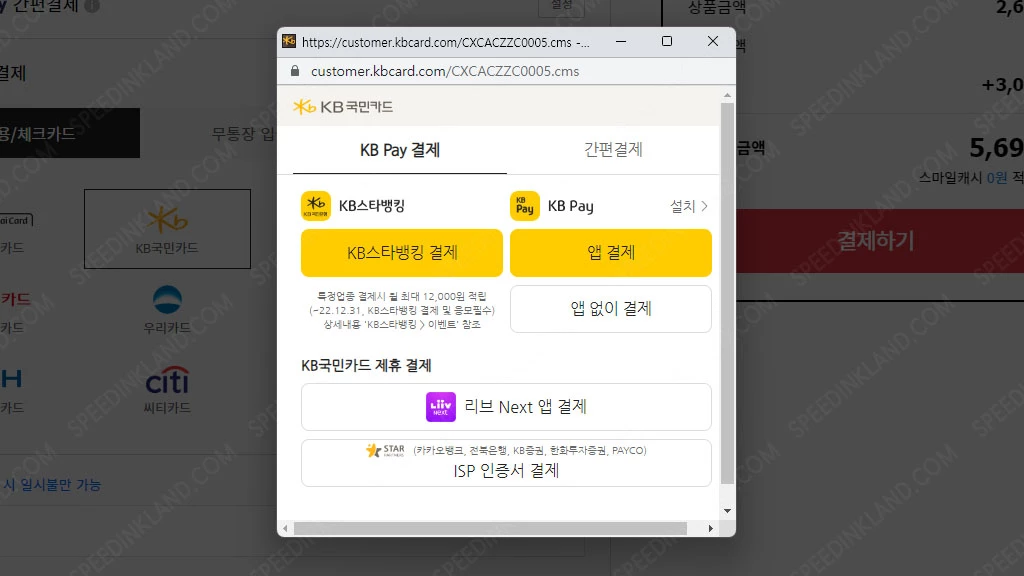Click the Liiv Next app icon

click(441, 407)
